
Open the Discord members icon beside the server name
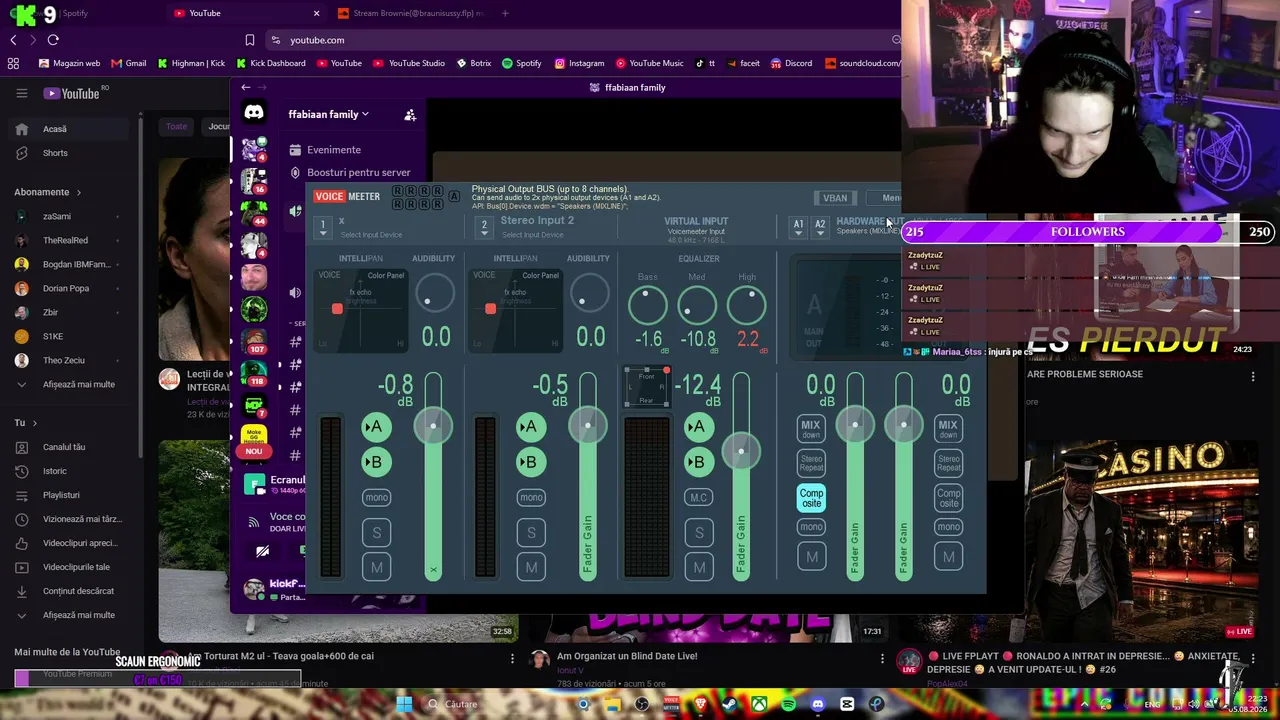tap(410, 115)
